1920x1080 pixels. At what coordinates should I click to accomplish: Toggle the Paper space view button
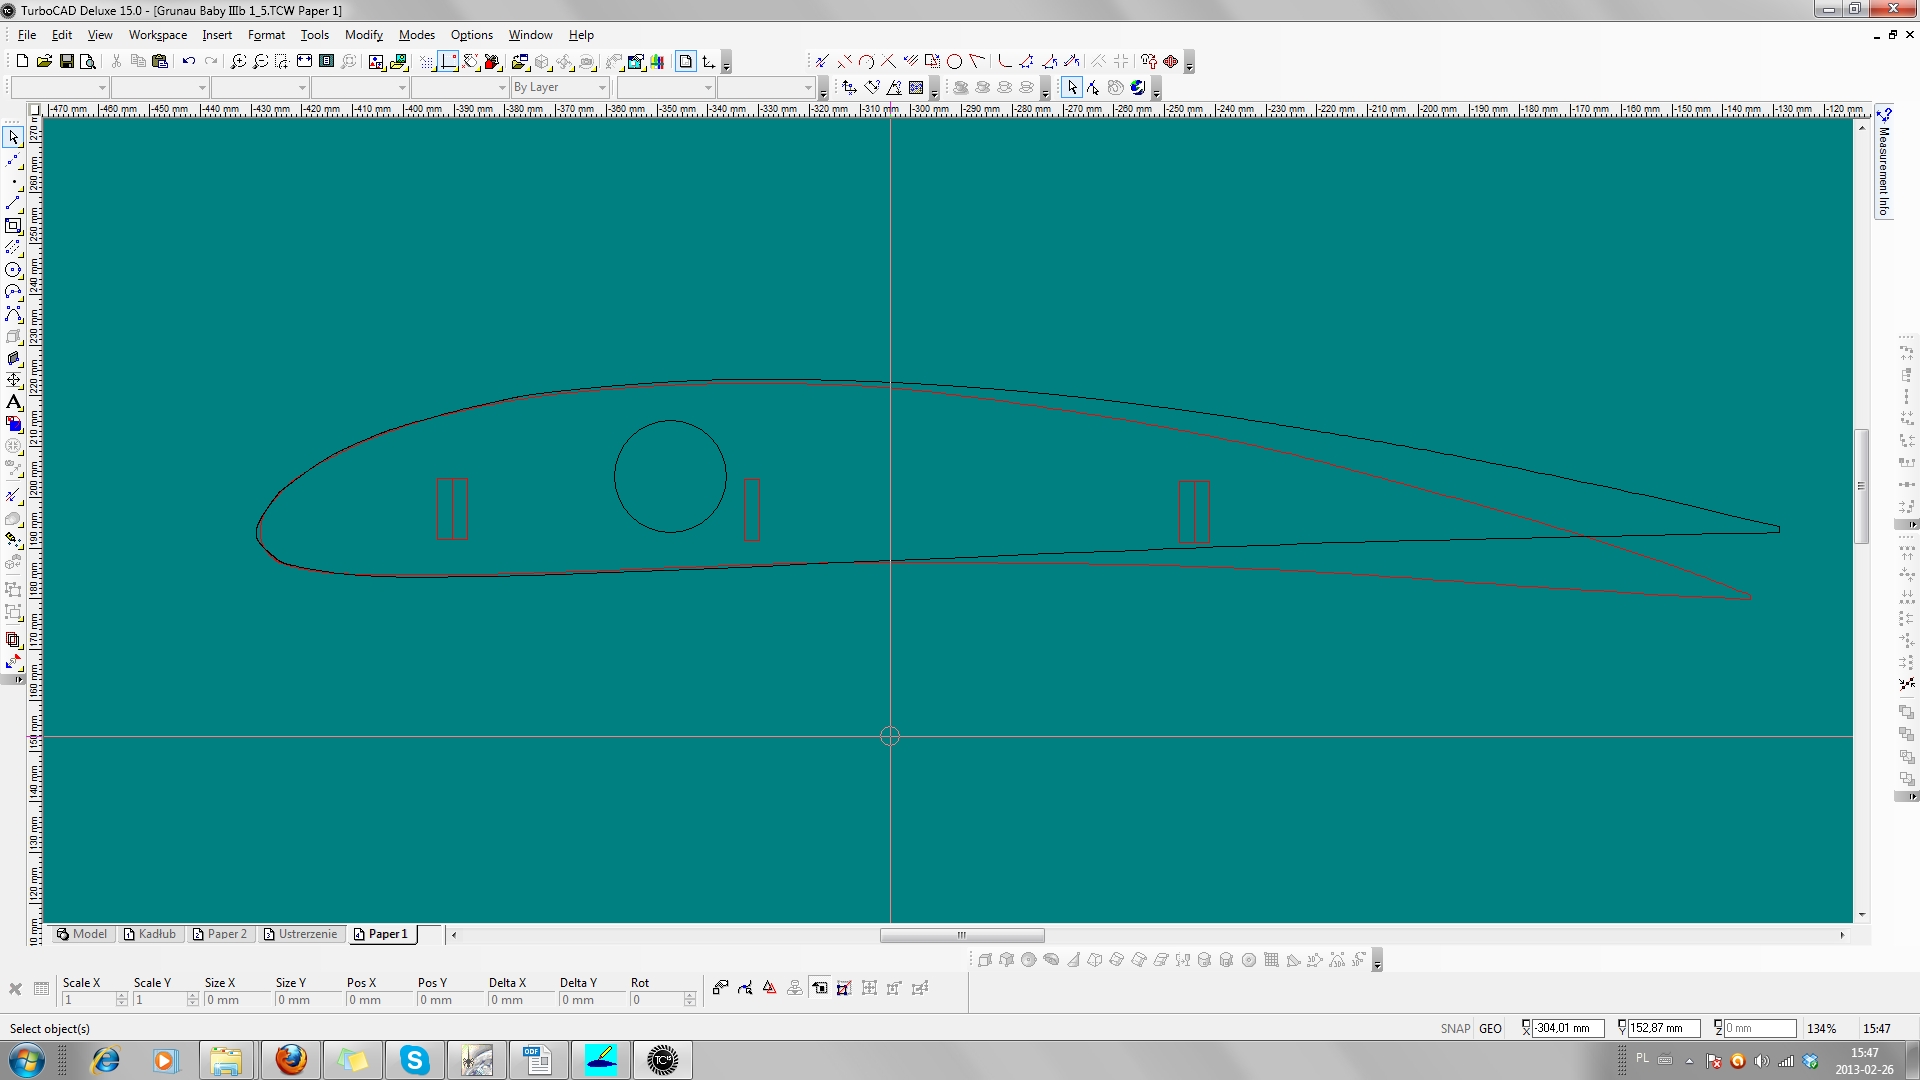tap(686, 61)
